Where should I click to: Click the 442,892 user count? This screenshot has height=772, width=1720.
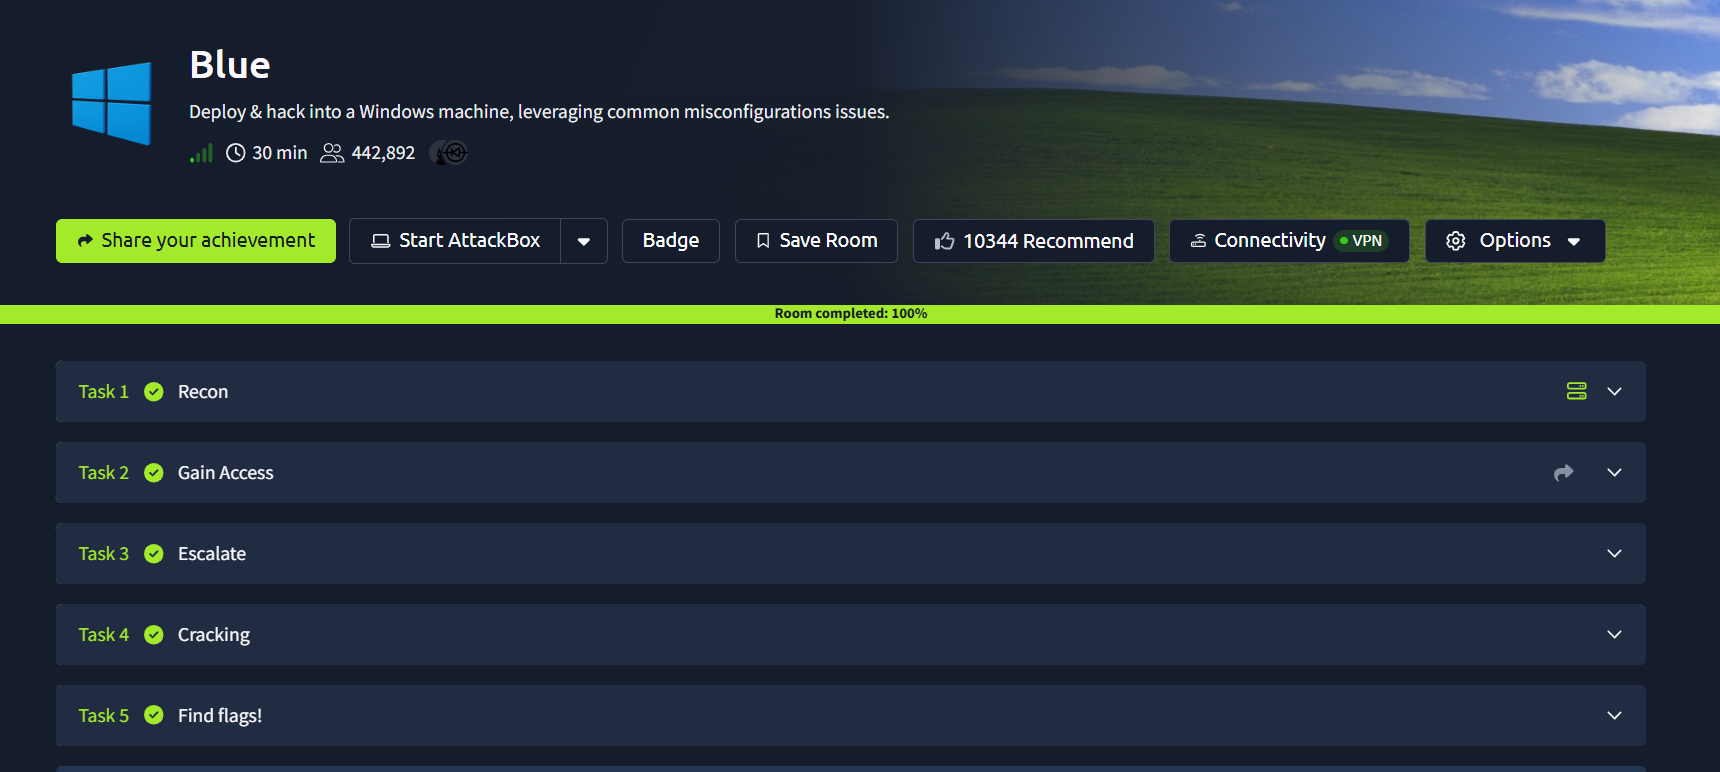[383, 153]
